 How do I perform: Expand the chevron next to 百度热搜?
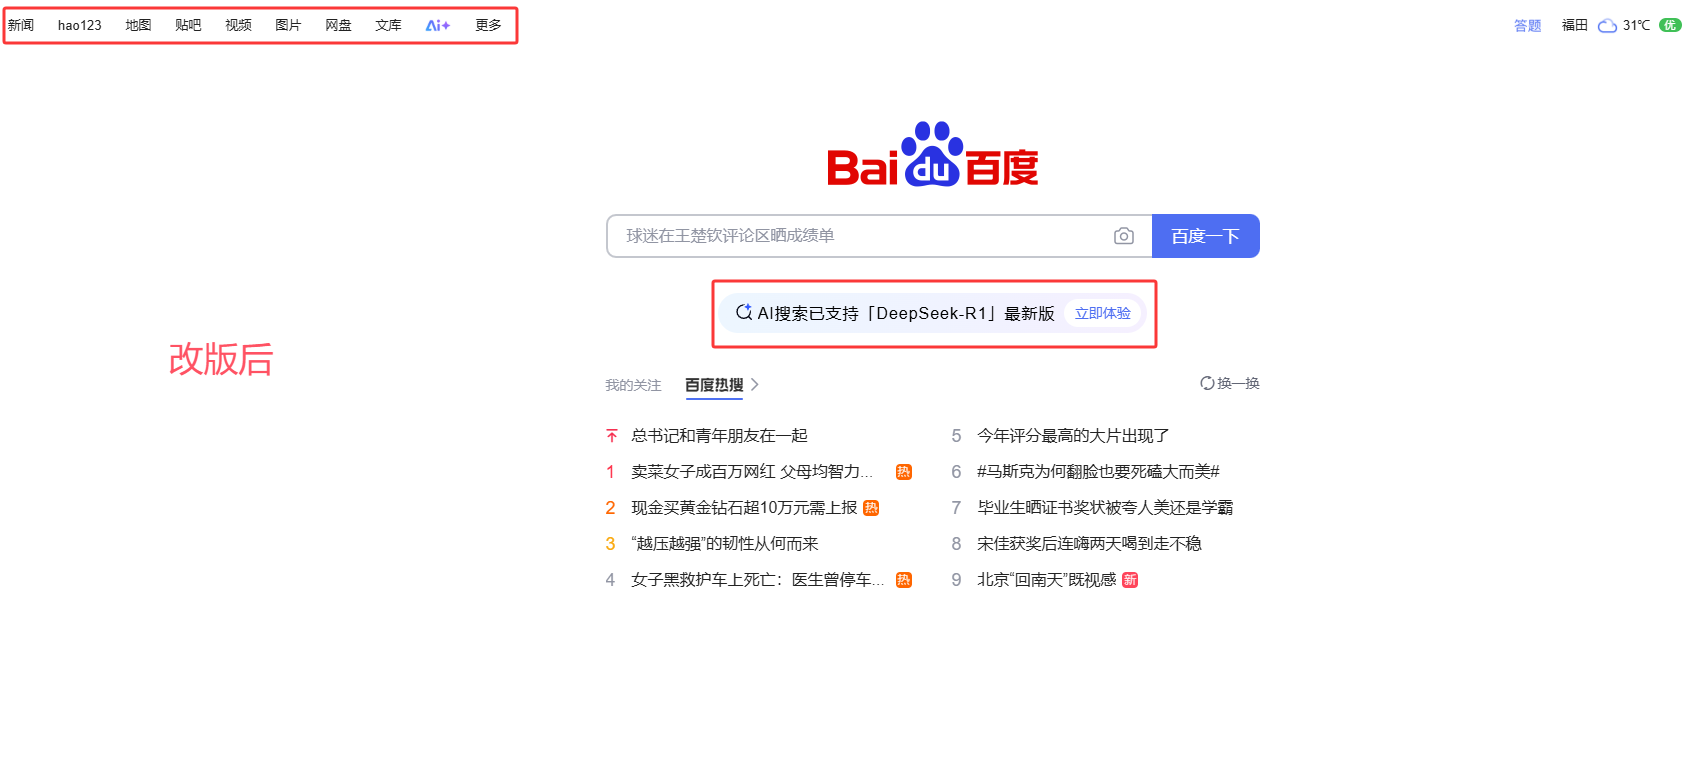pos(755,384)
